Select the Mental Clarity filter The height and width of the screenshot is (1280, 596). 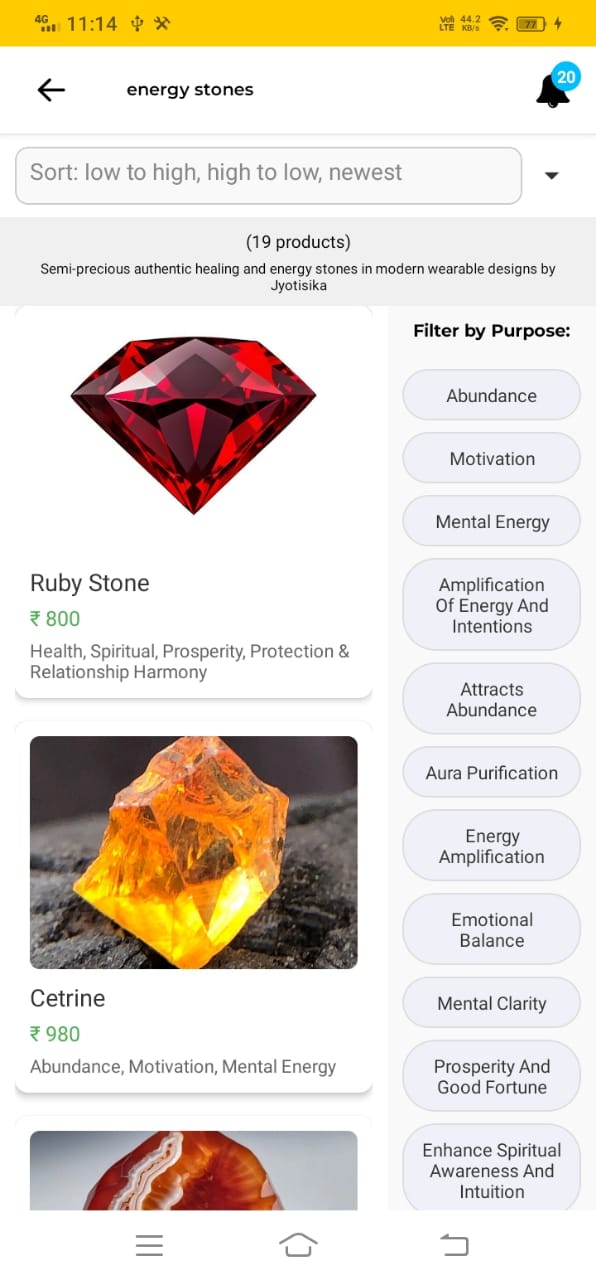(491, 1003)
